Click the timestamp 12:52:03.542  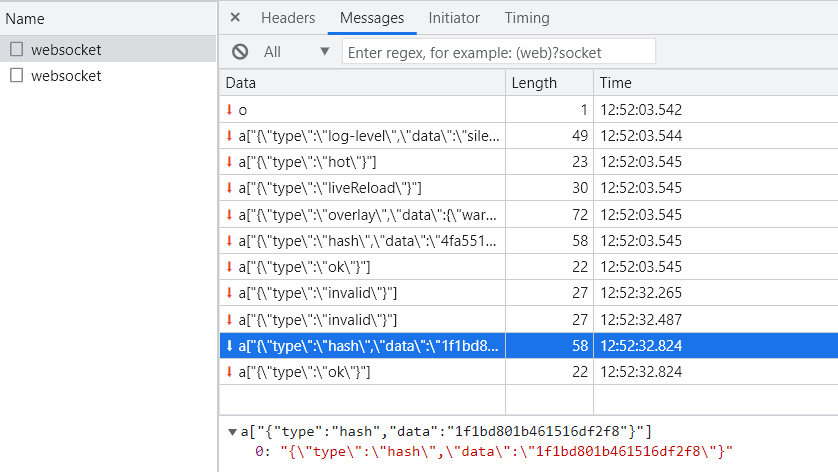(641, 110)
